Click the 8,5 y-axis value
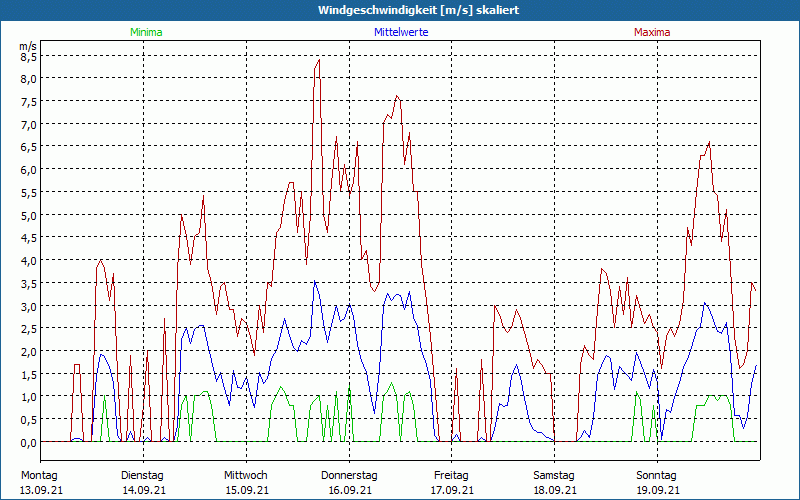This screenshot has width=800, height=500. pos(29,57)
